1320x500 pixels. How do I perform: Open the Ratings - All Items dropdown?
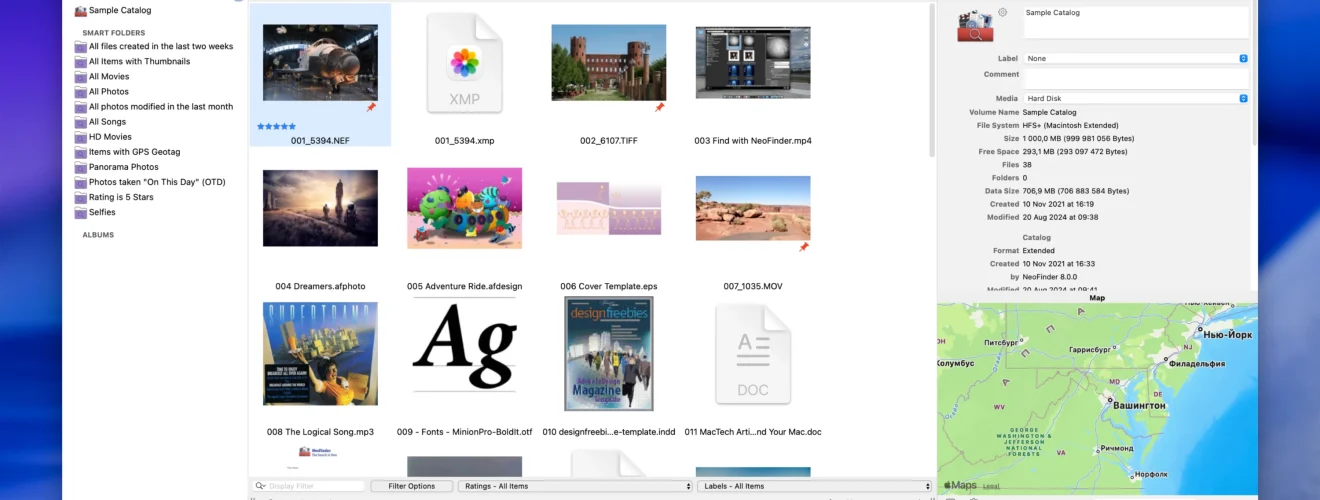coord(575,486)
